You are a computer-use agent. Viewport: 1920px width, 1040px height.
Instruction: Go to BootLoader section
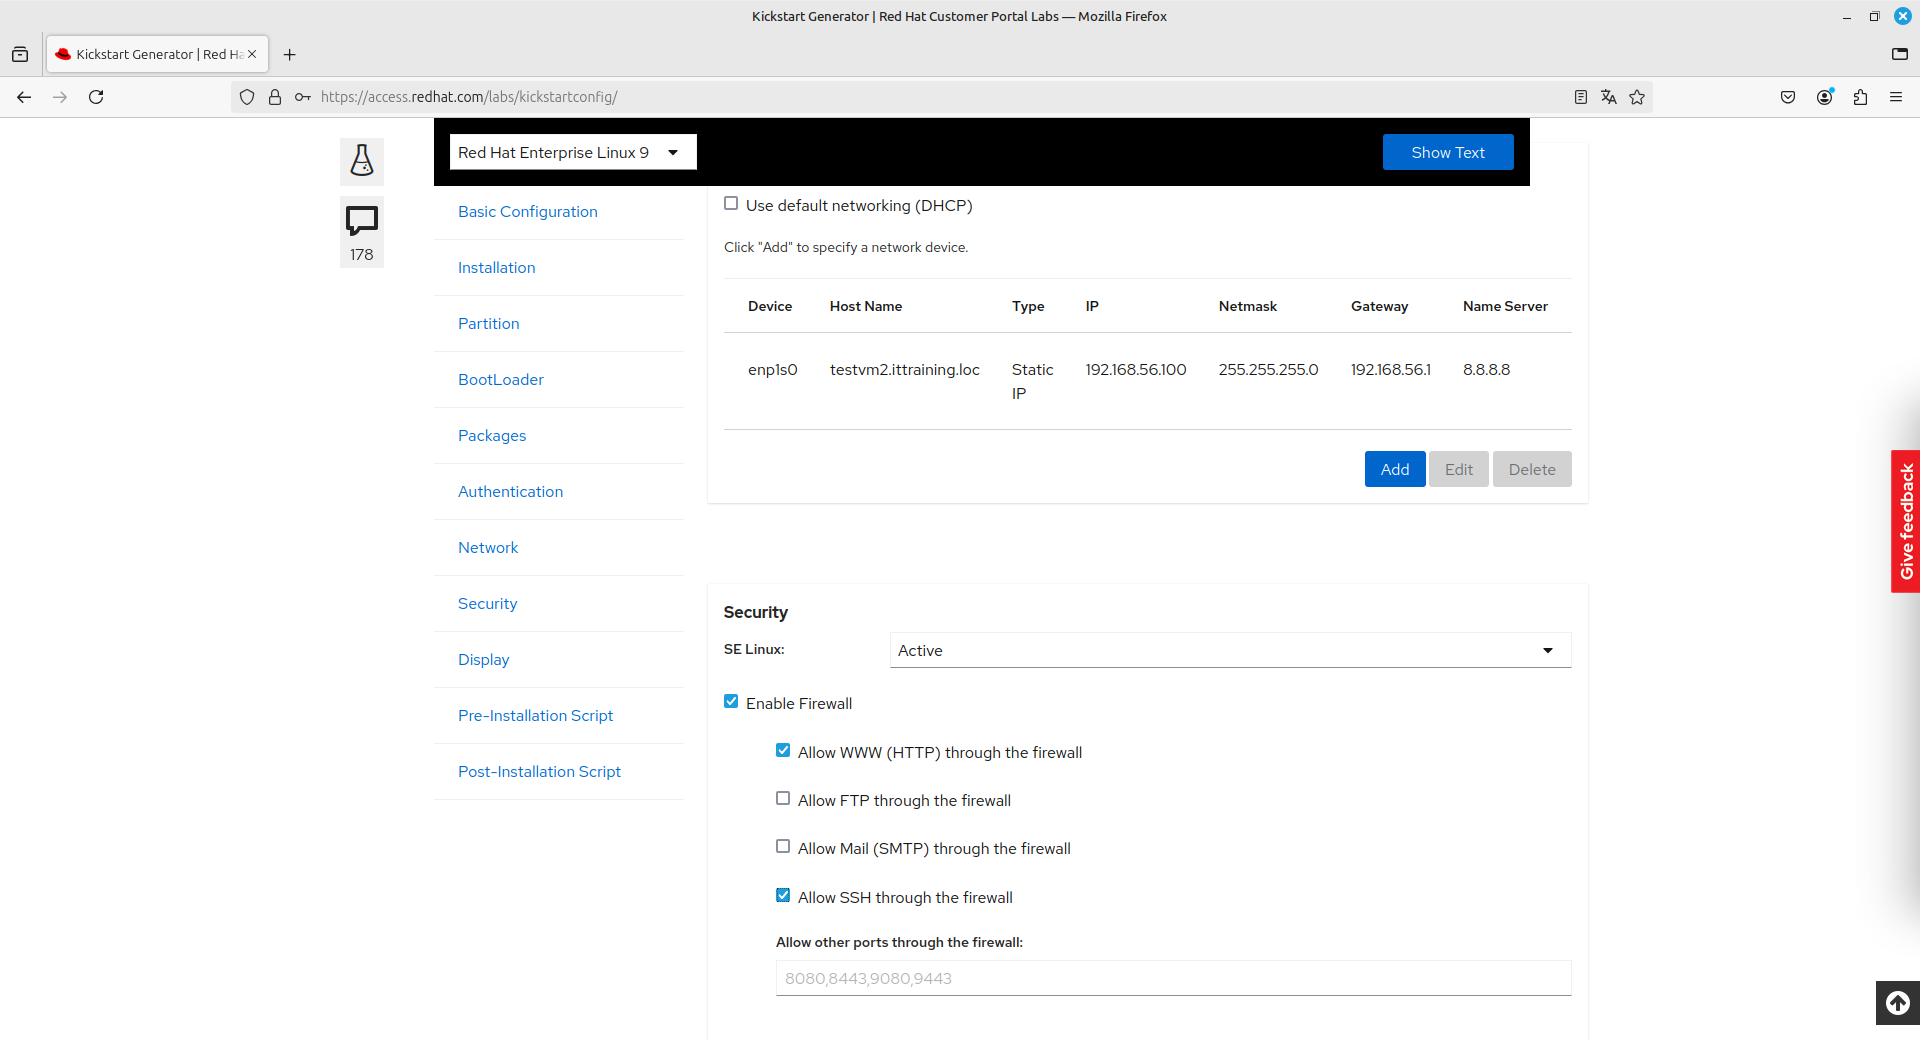[x=501, y=380]
